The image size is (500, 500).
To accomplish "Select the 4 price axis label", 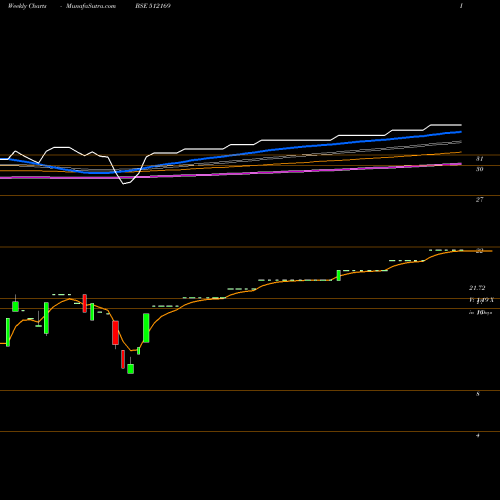I will (478, 435).
